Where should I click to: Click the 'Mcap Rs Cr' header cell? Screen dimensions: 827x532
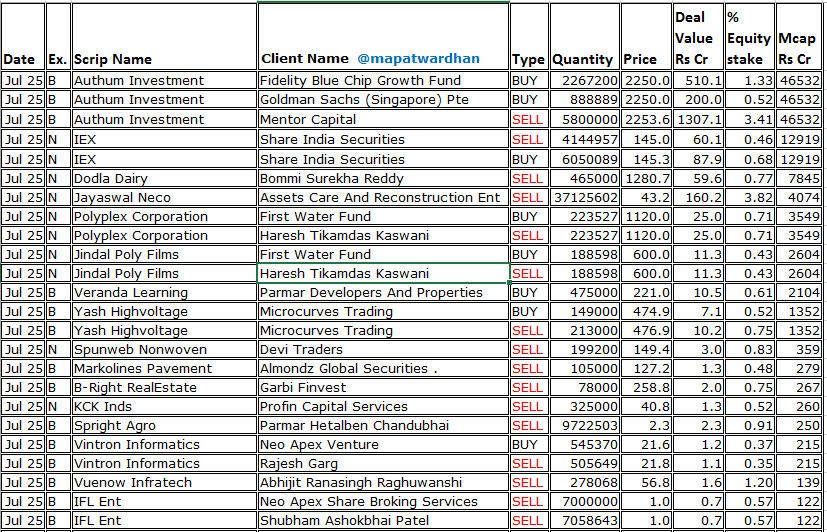[x=799, y=36]
